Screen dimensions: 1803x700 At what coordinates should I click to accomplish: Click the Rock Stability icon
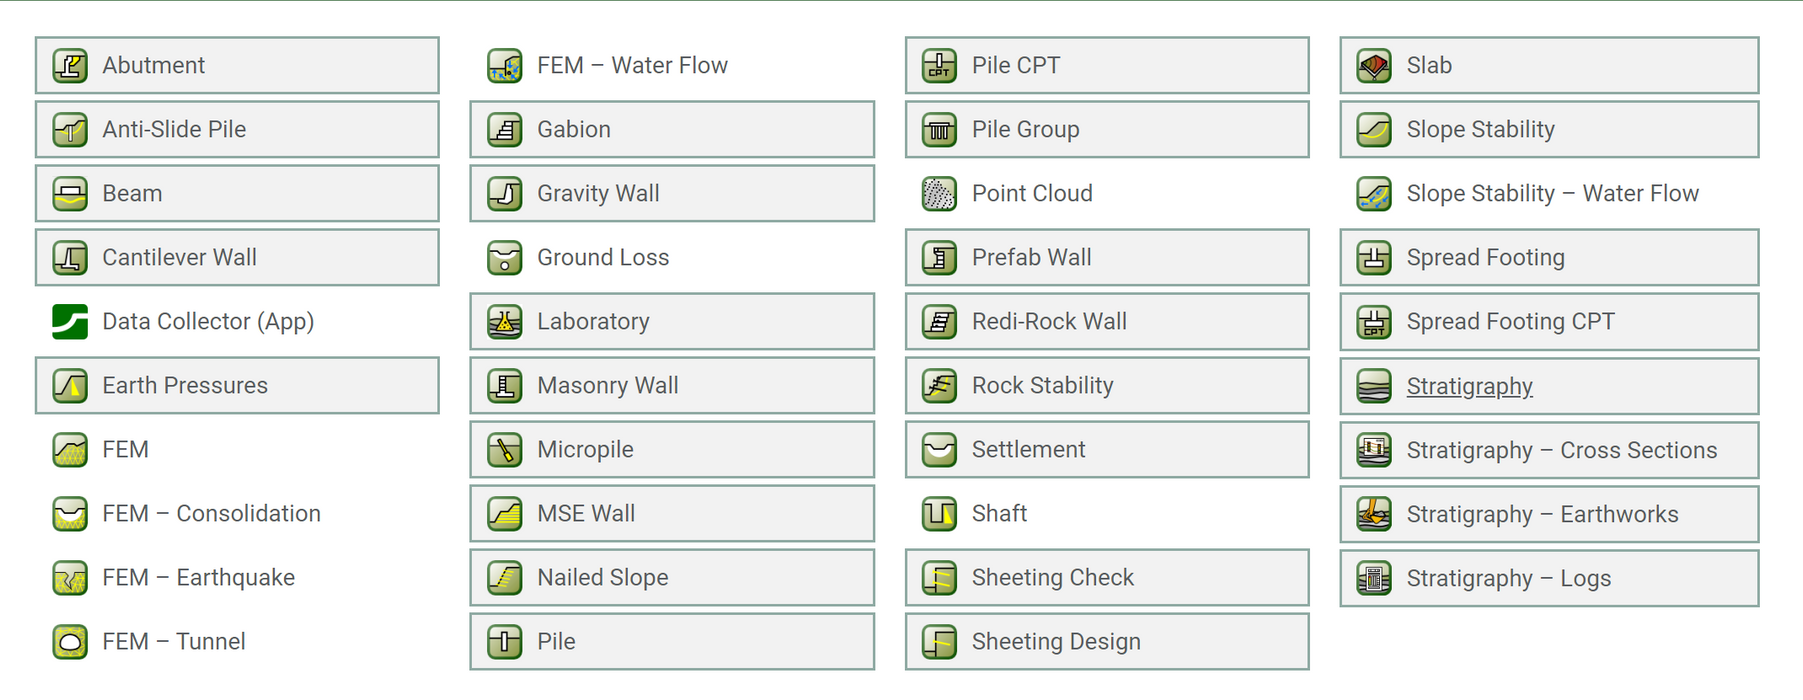[x=939, y=386]
